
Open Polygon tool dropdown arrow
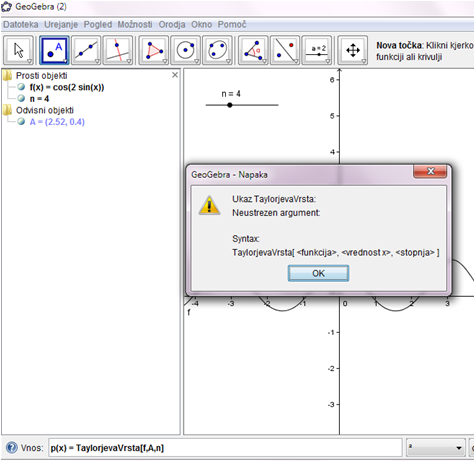click(165, 61)
